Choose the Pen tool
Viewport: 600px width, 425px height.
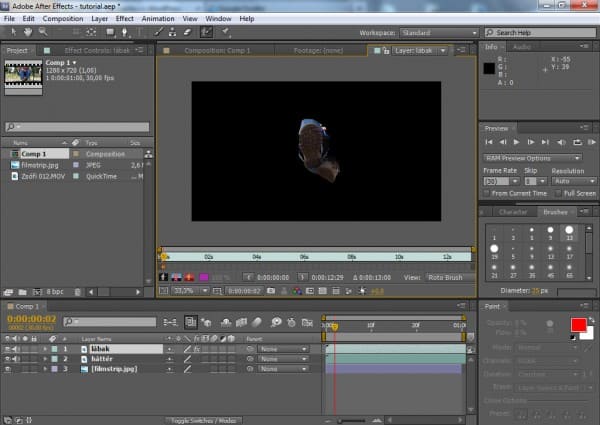(122, 33)
